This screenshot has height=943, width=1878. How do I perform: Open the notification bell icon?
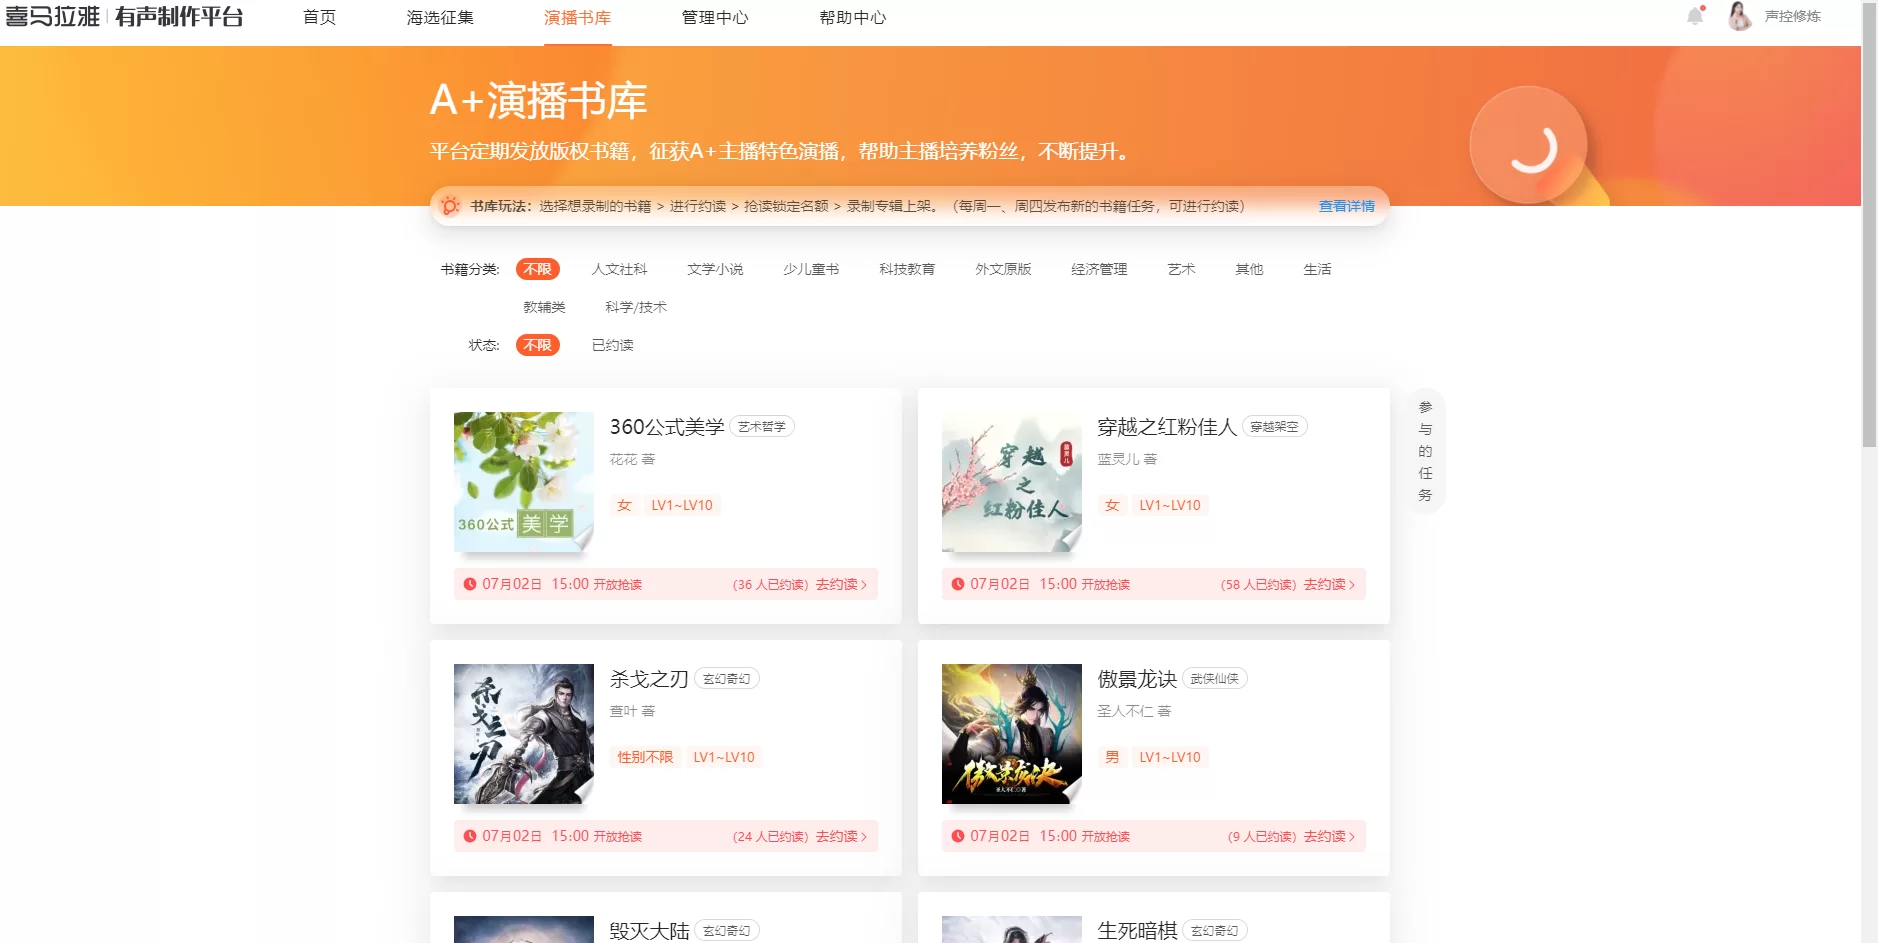pos(1693,17)
